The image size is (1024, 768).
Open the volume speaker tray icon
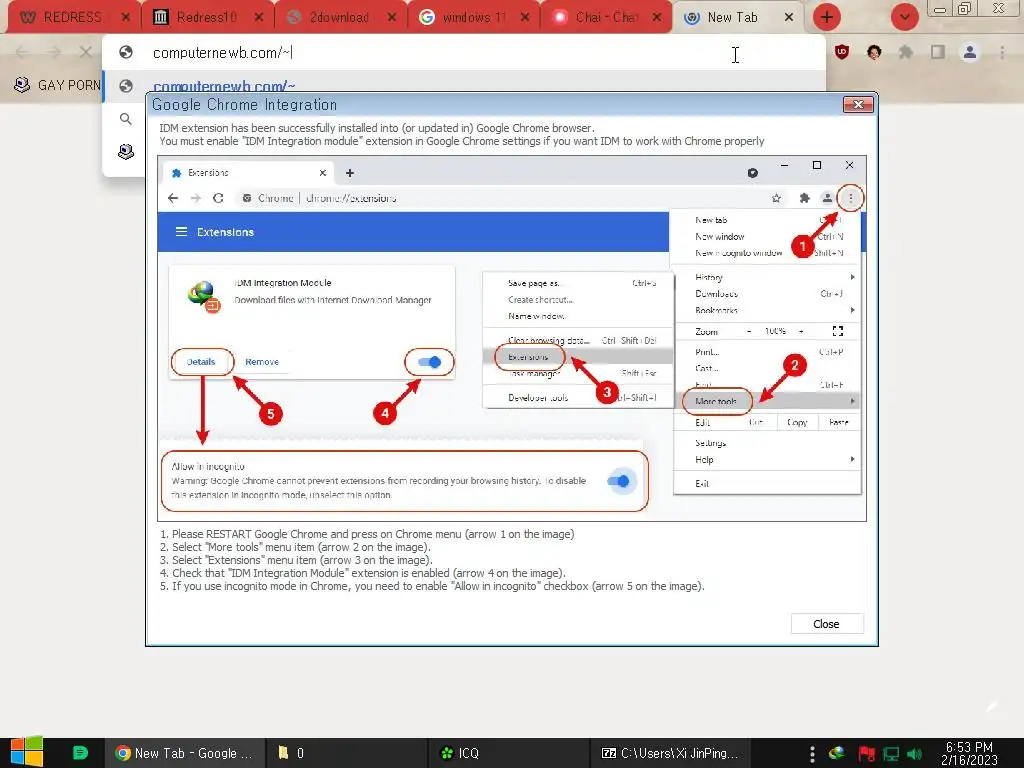[x=916, y=754]
